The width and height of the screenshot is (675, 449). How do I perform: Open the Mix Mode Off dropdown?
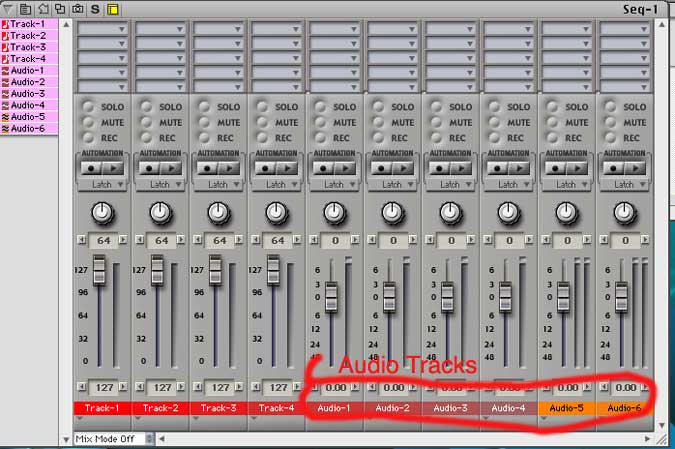tap(116, 438)
